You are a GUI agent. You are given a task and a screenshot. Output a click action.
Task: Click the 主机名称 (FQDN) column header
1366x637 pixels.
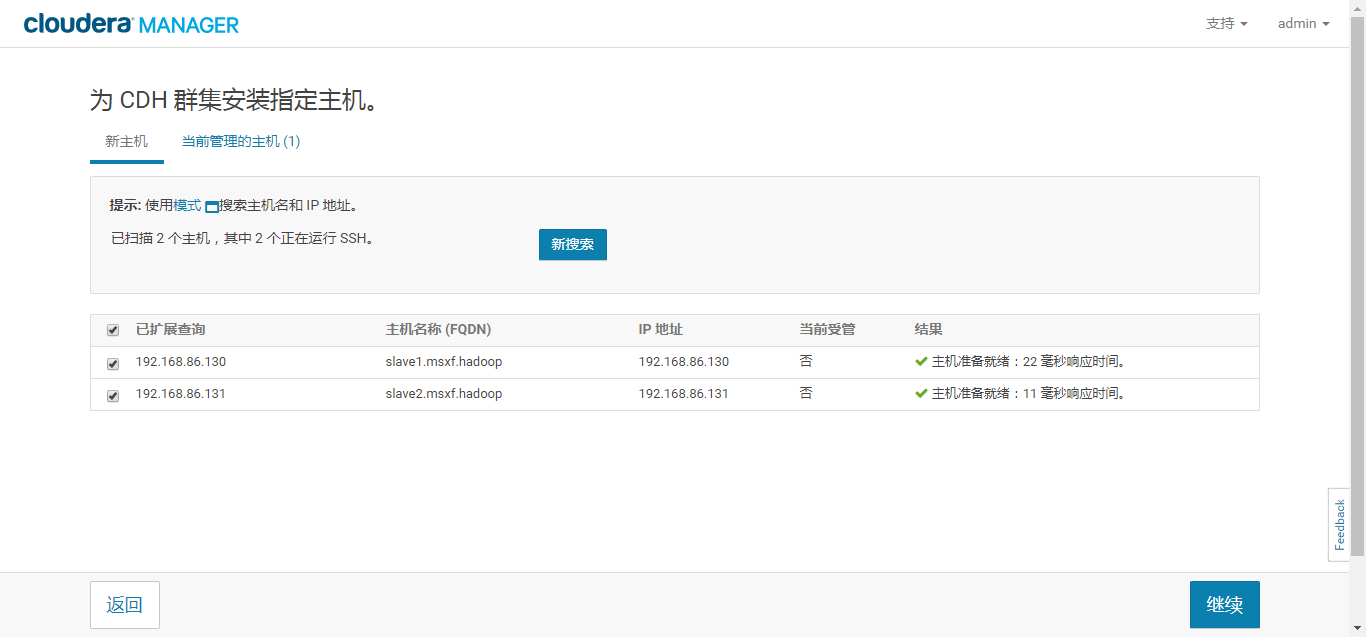[438, 330]
